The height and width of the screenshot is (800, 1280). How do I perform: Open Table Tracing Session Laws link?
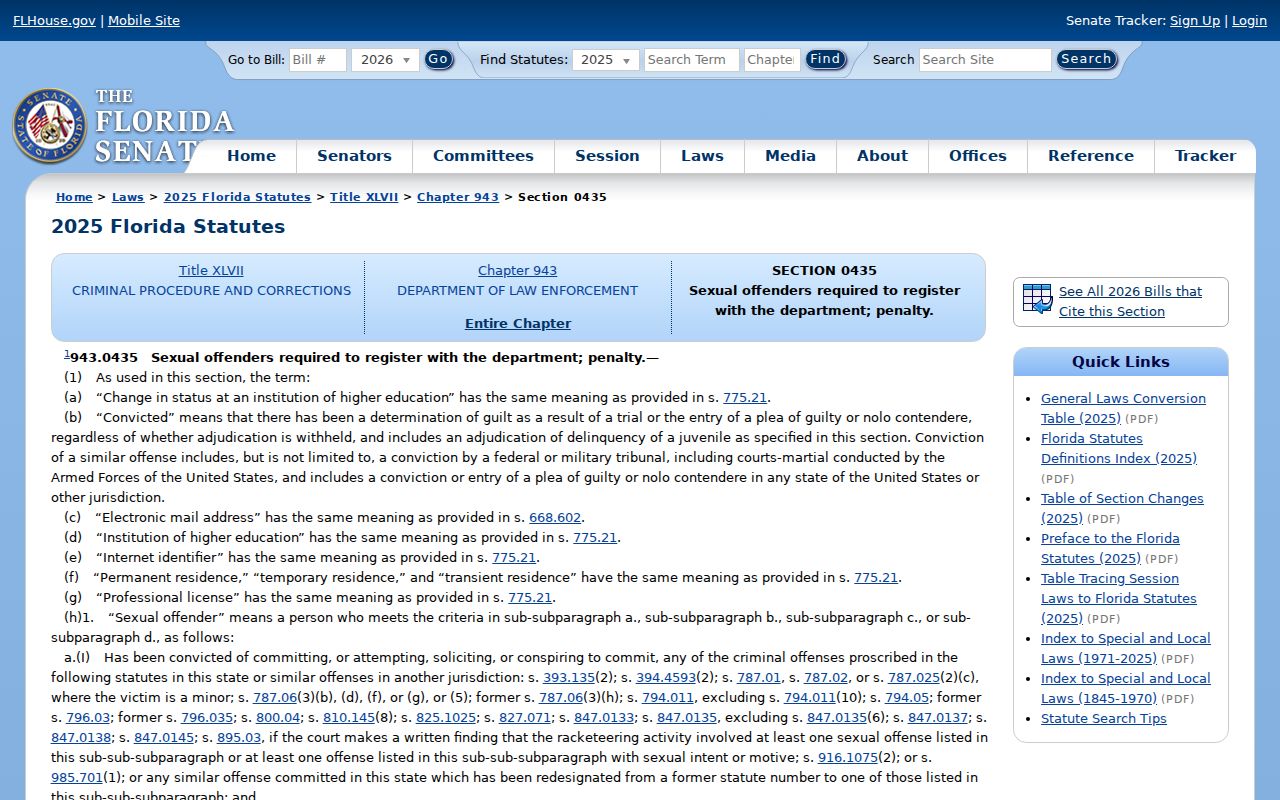1118,598
